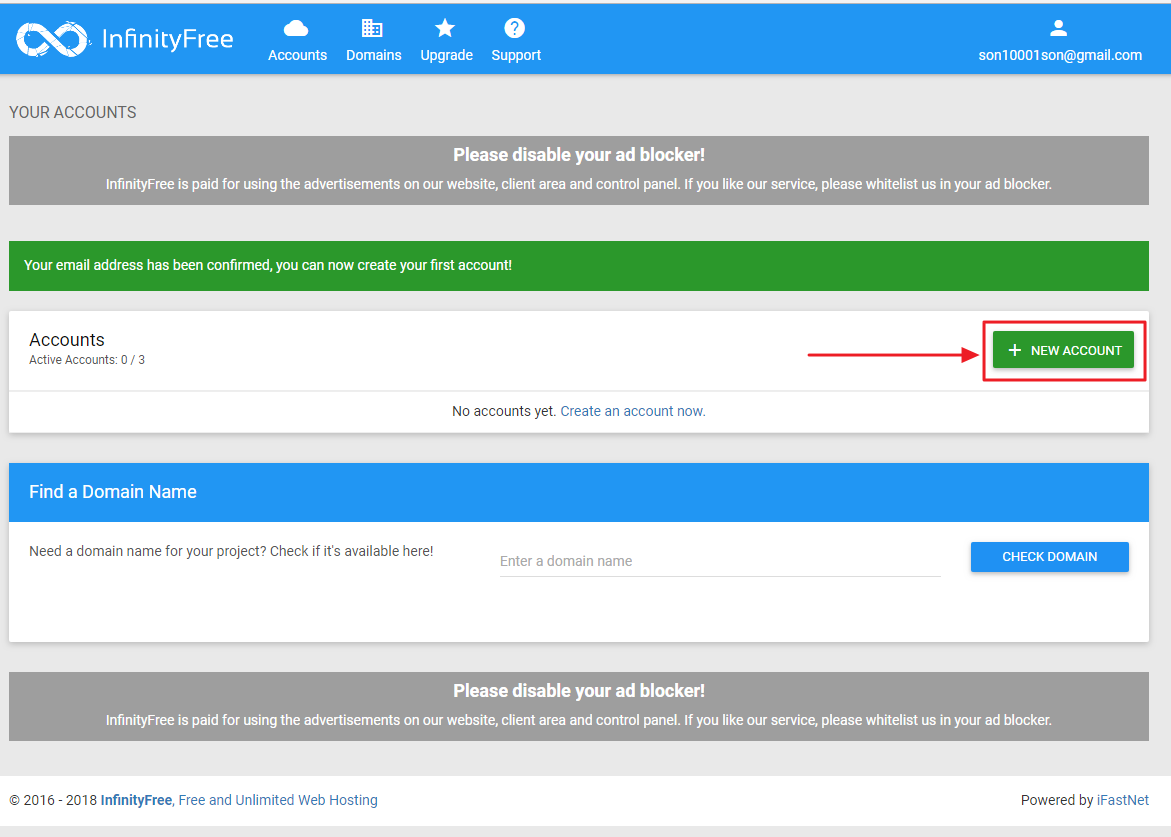The height and width of the screenshot is (837, 1171).
Task: Select the Accounts menu item
Action: pyautogui.click(x=297, y=55)
